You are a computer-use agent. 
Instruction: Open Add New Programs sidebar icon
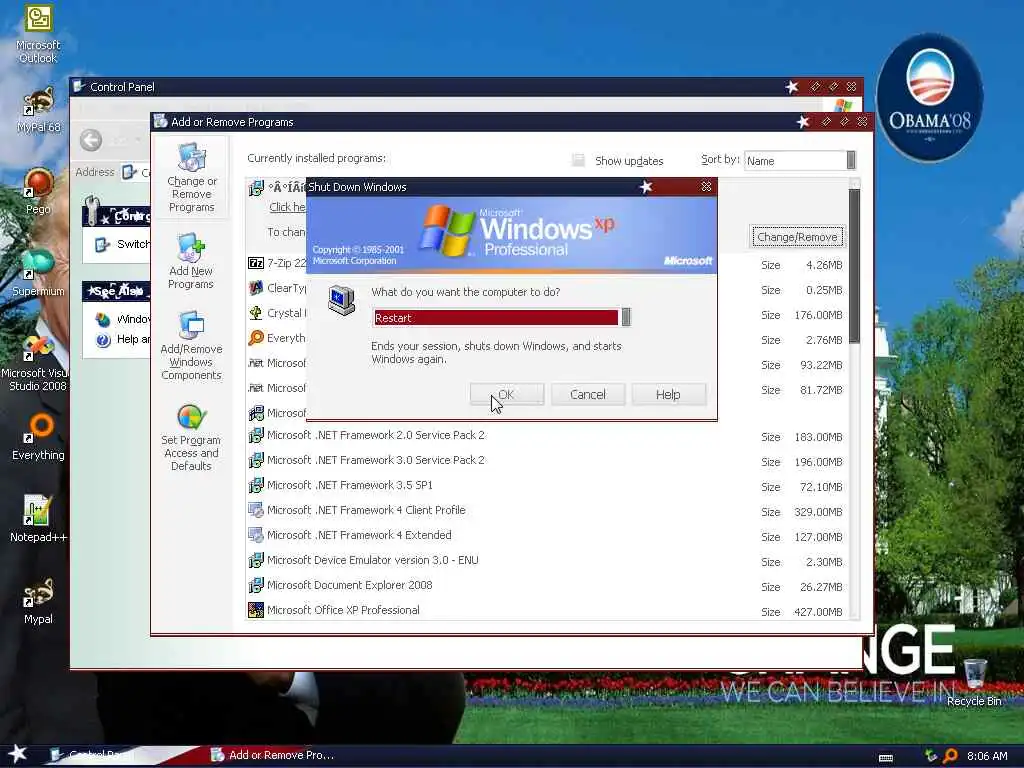click(x=191, y=261)
